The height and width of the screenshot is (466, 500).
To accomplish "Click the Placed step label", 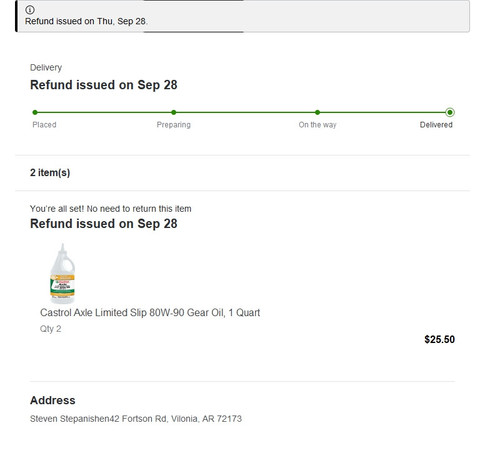I will [x=44, y=125].
